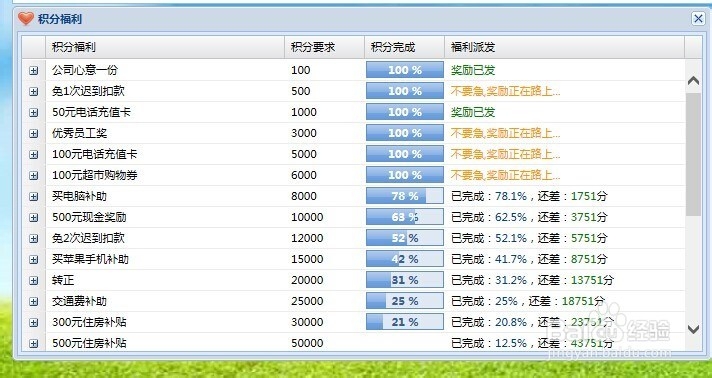This screenshot has width=712, height=378.
Task: Click the vertical scrollbar thumb
Action: 693,154
